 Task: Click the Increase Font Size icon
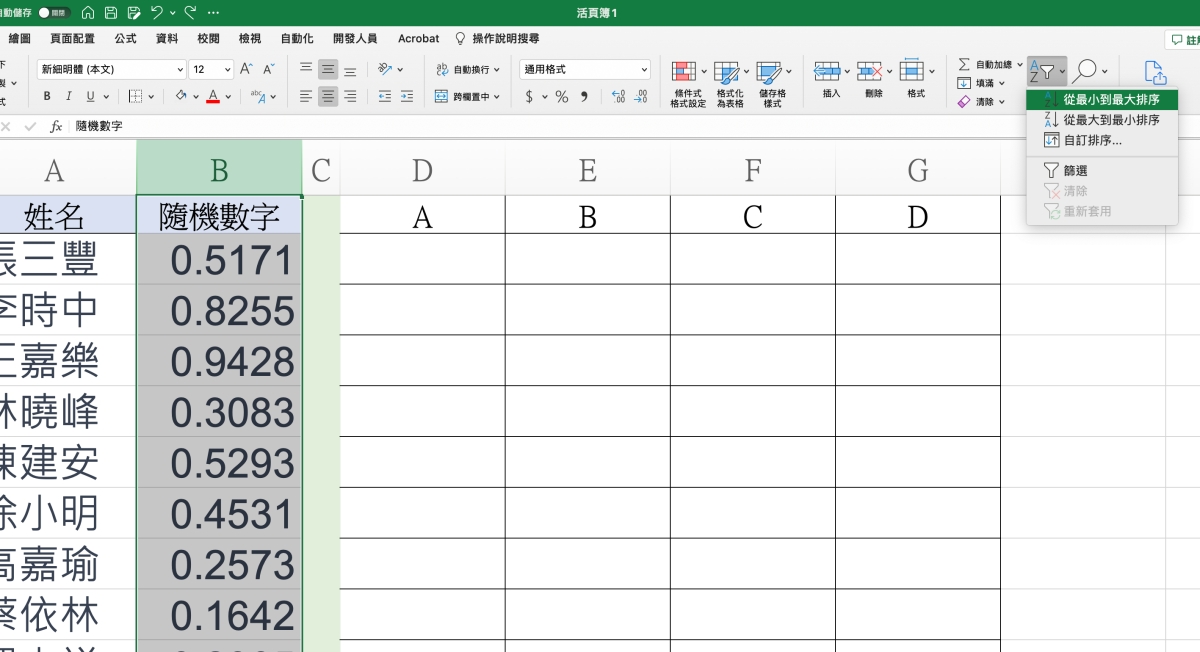pos(247,69)
